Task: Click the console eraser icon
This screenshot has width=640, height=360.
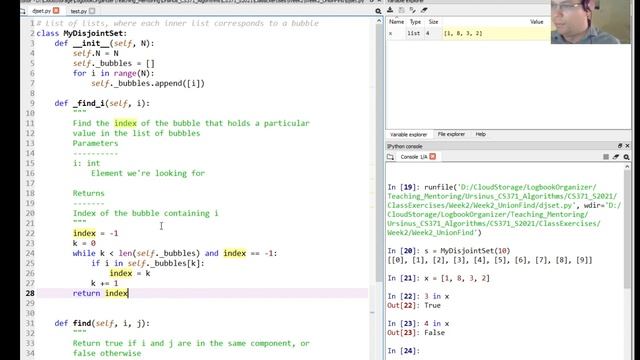Action: click(616, 157)
